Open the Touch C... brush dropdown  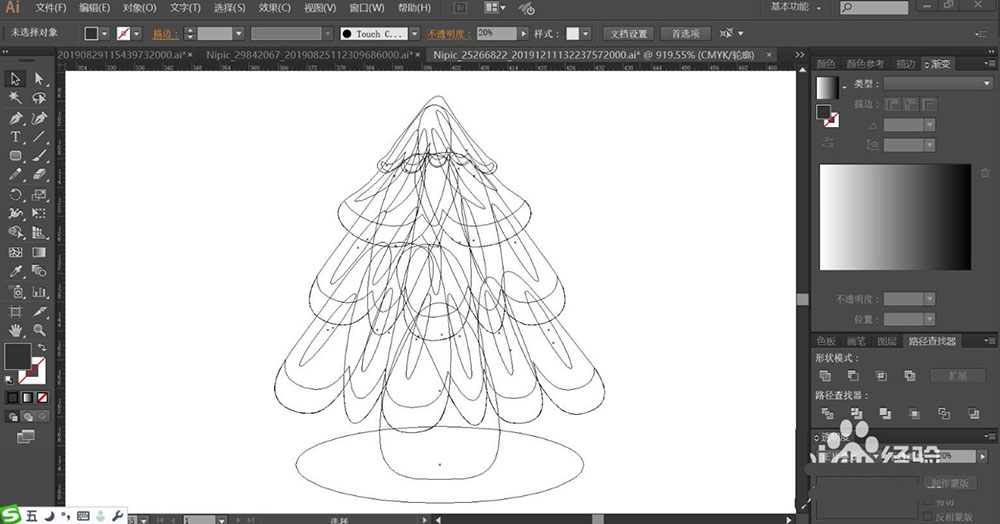coord(415,34)
